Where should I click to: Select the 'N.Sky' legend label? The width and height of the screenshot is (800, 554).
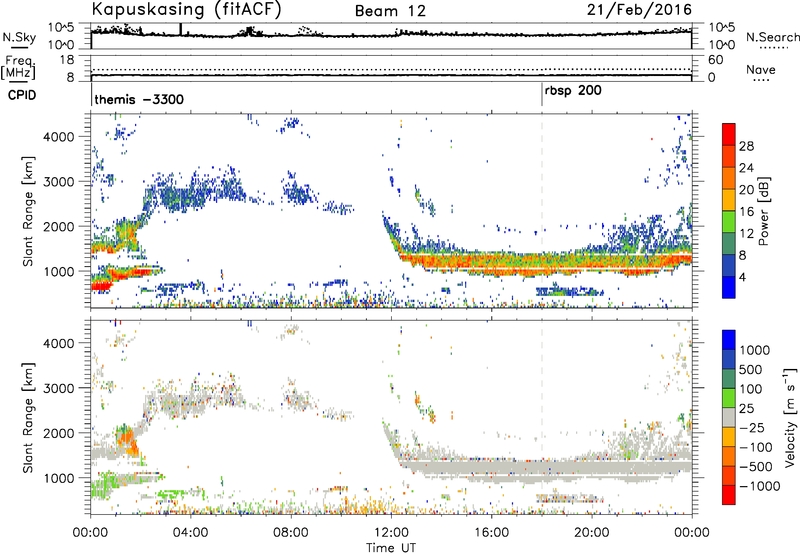(19, 37)
